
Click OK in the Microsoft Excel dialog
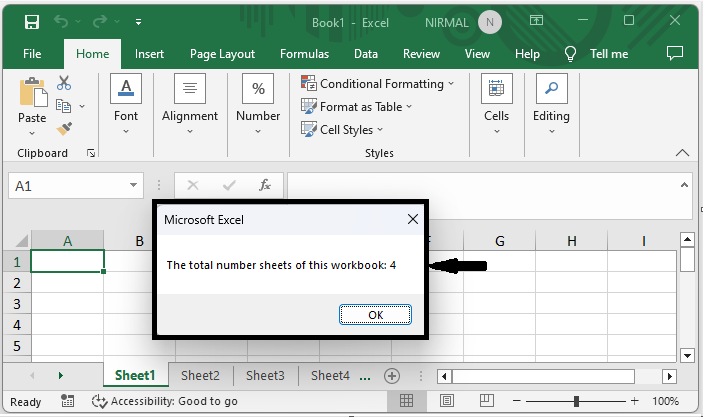pos(375,314)
